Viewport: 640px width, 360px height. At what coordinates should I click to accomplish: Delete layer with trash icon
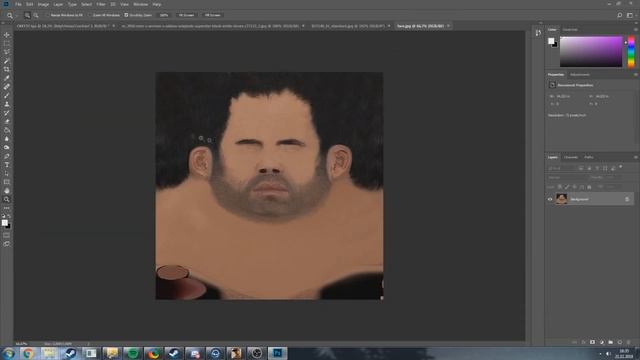pos(629,342)
